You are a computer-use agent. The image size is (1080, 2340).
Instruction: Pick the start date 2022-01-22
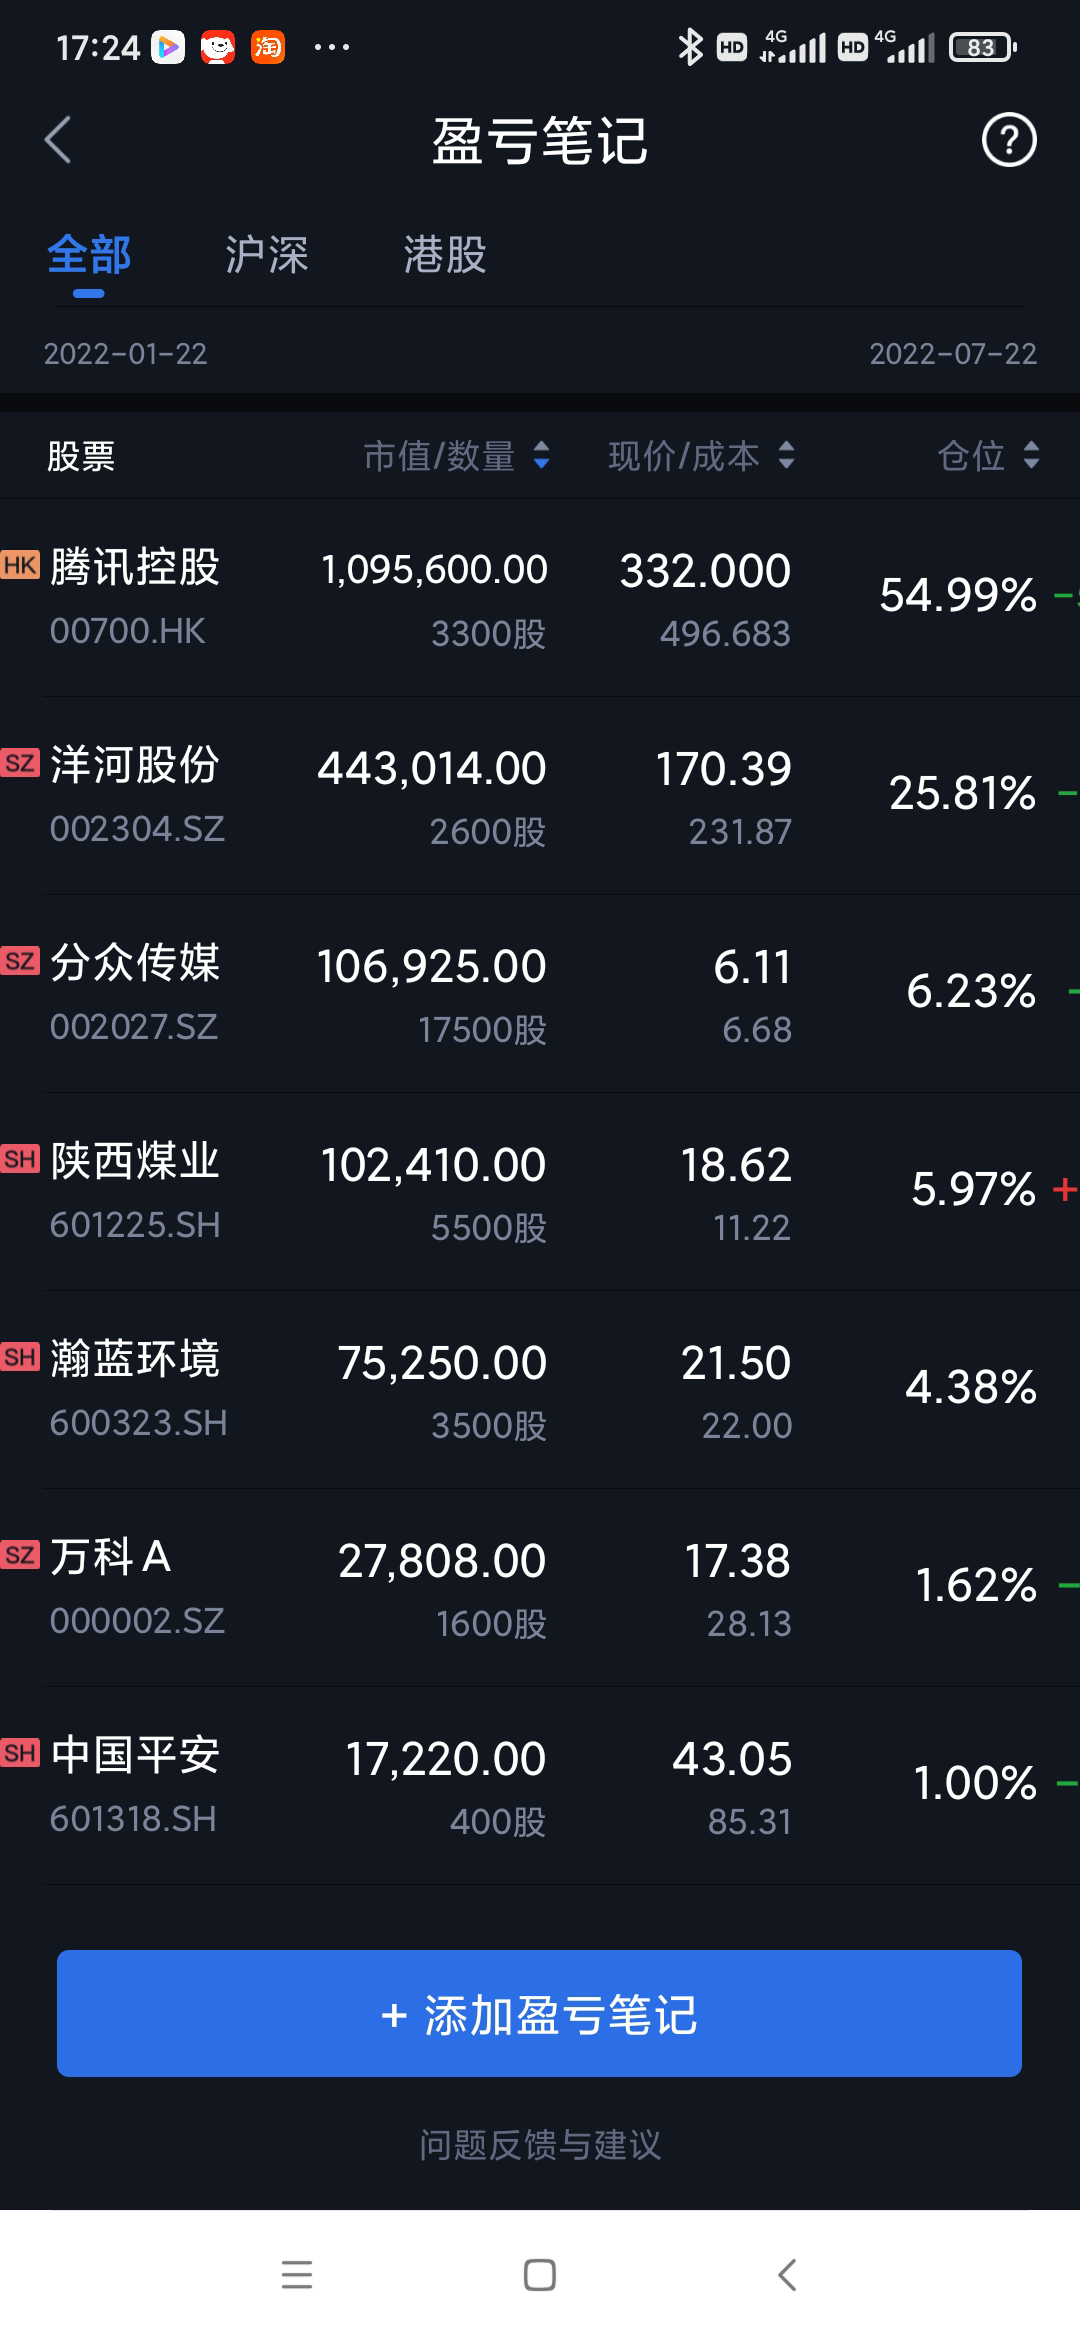126,354
